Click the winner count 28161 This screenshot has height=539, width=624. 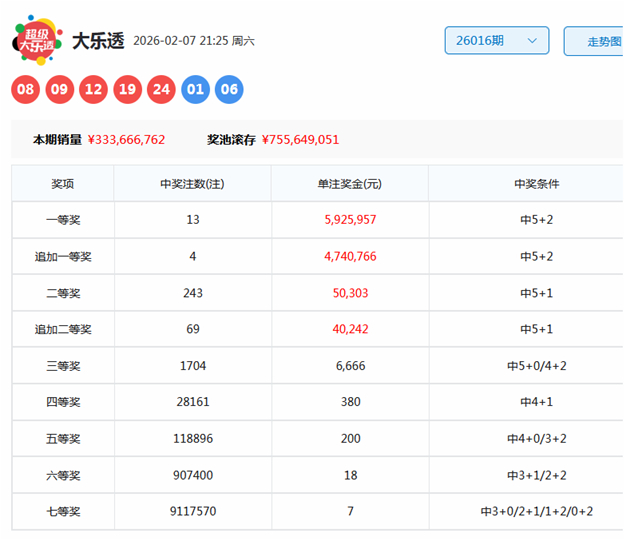[x=193, y=402]
